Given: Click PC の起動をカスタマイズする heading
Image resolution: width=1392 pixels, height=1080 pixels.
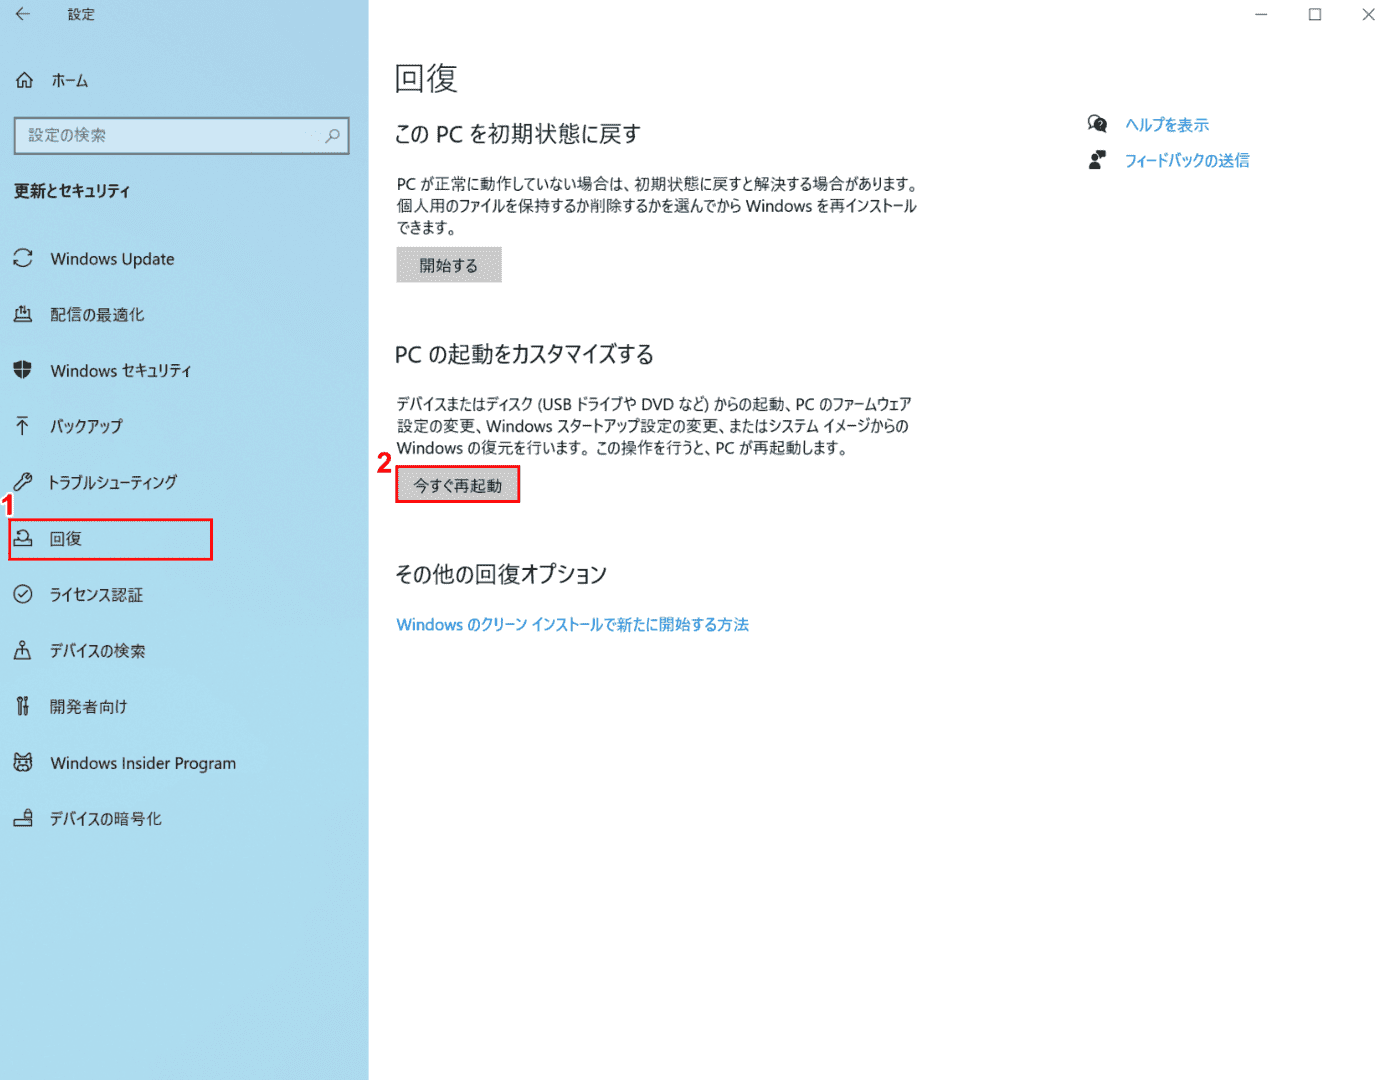Looking at the screenshot, I should click(x=524, y=354).
